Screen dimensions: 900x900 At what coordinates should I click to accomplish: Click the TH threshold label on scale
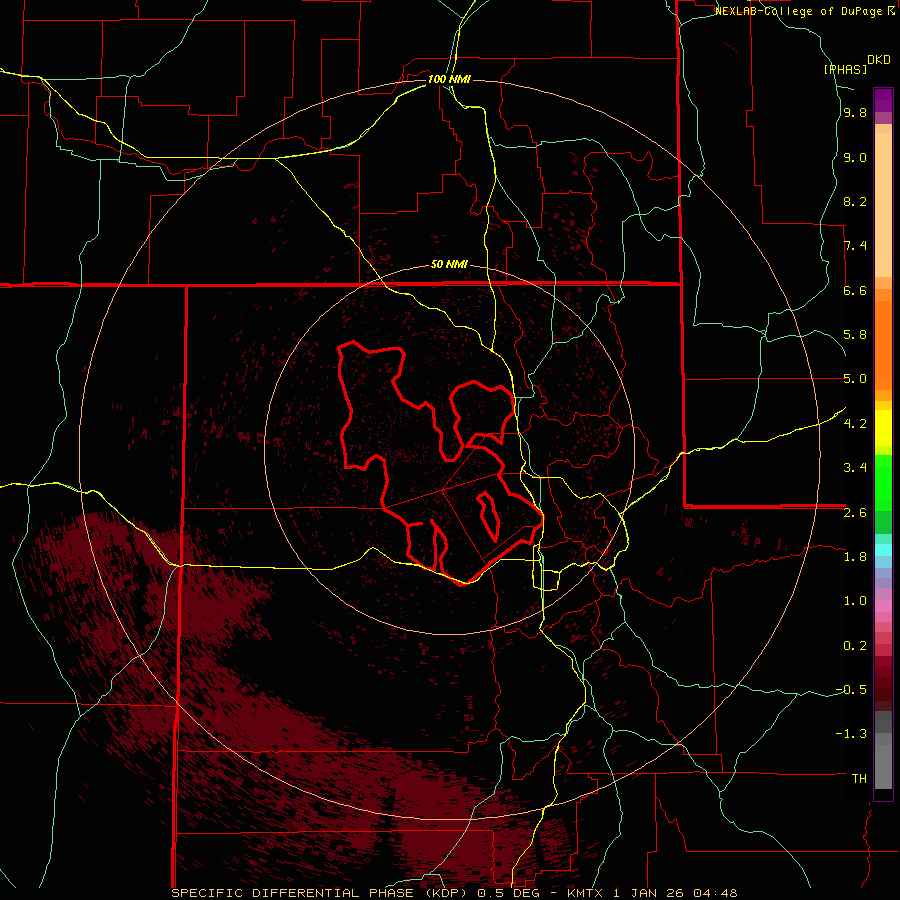coord(859,779)
